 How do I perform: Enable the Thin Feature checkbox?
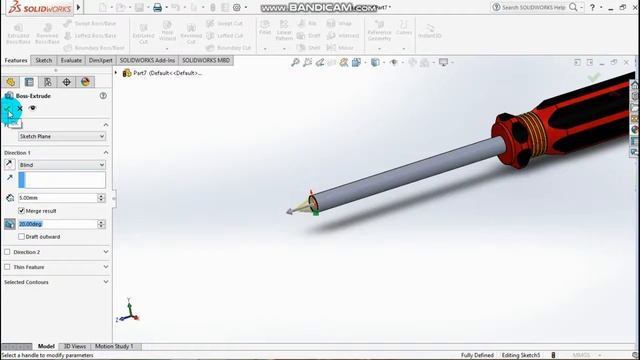[7, 267]
